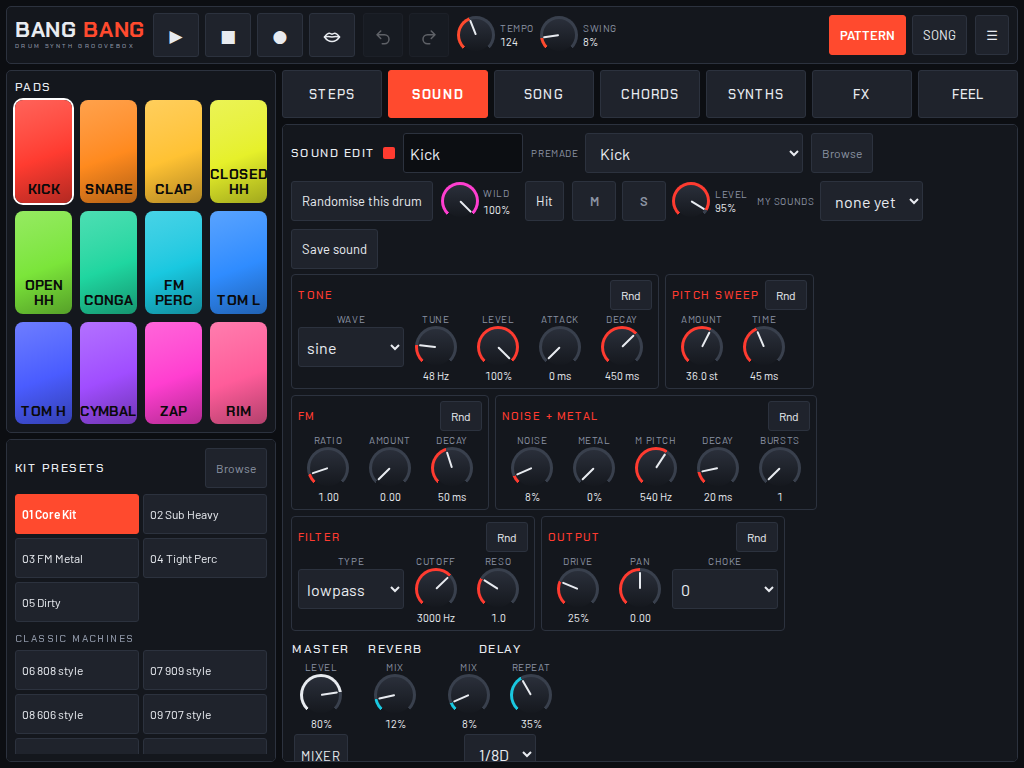The width and height of the screenshot is (1024, 768).
Task: Click Randomise this drum
Action: click(362, 201)
